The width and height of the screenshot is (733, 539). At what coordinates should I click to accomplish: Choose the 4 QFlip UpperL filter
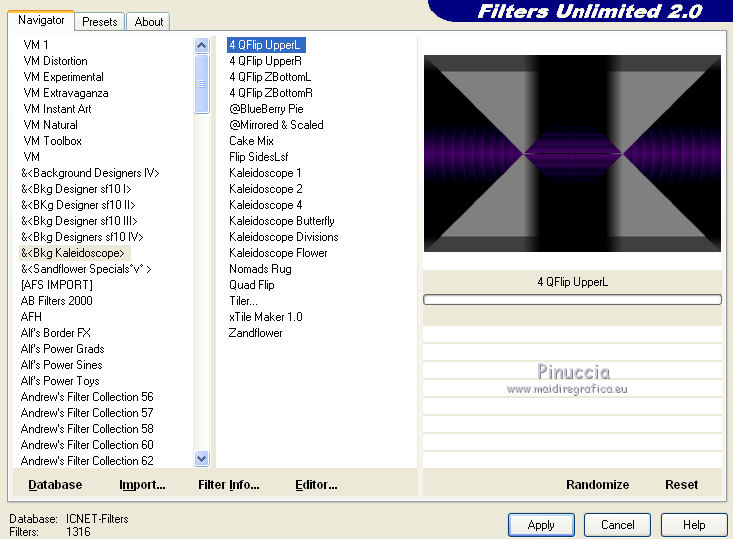[266, 45]
